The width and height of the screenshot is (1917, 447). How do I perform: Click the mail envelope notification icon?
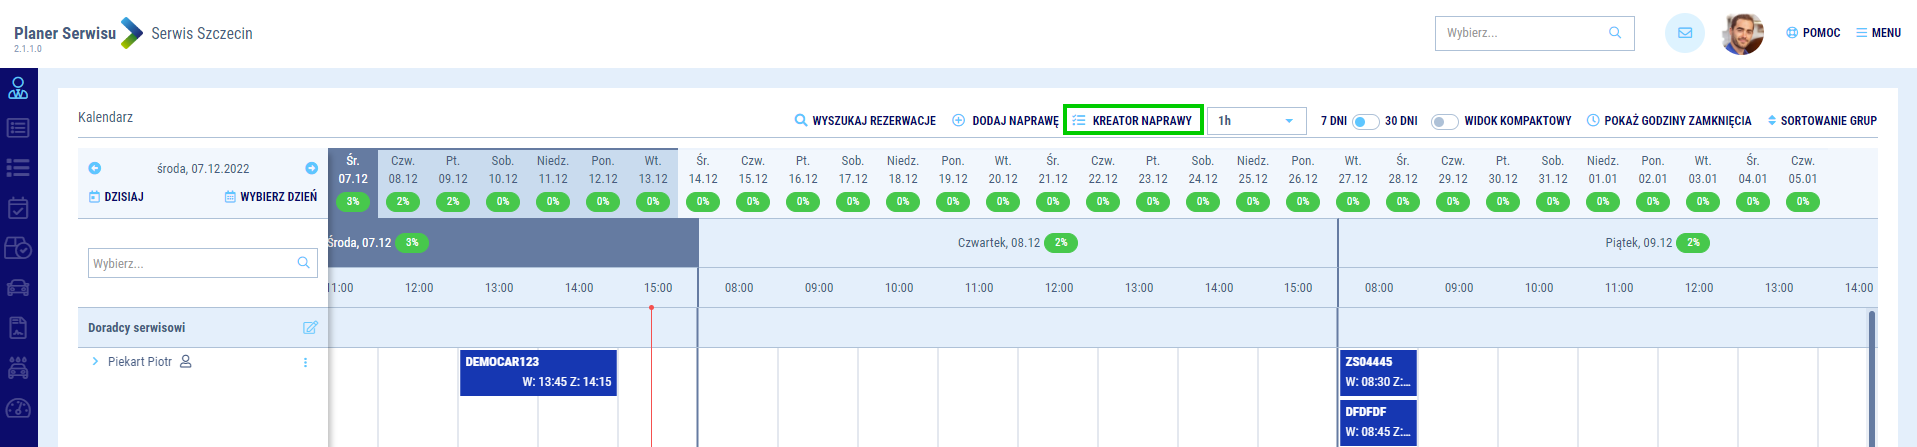coord(1684,33)
